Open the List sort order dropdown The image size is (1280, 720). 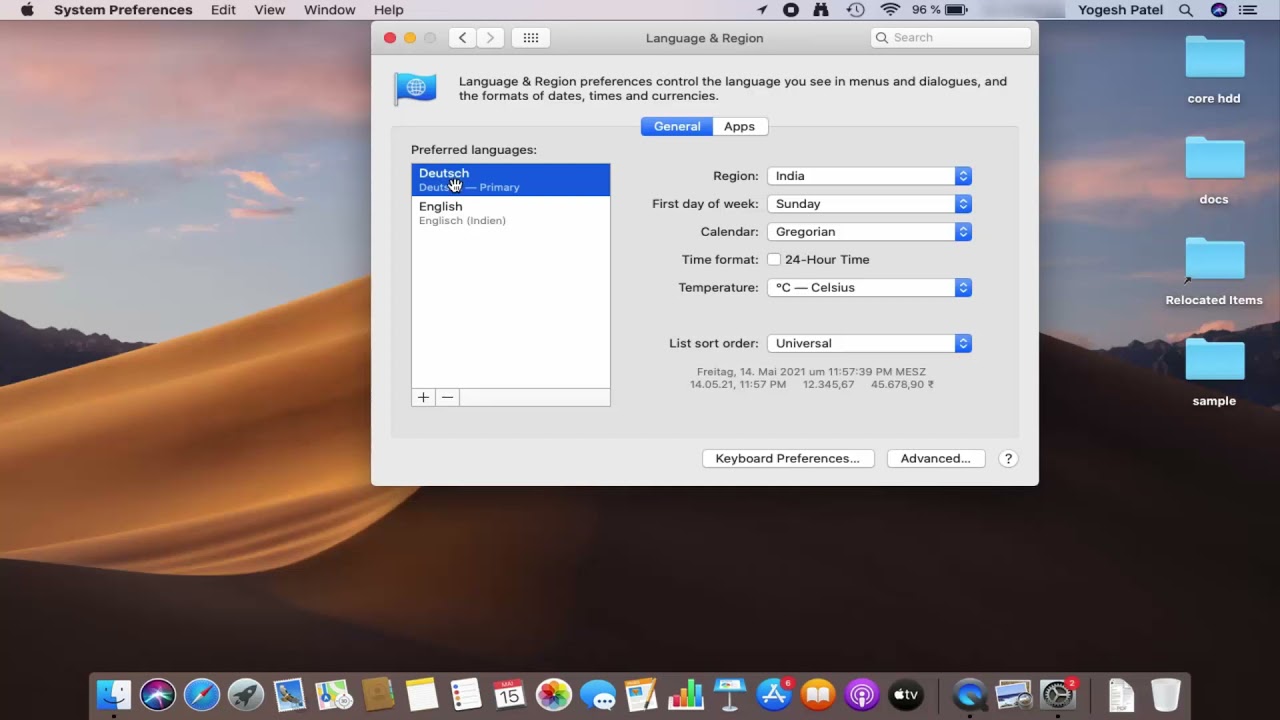869,343
